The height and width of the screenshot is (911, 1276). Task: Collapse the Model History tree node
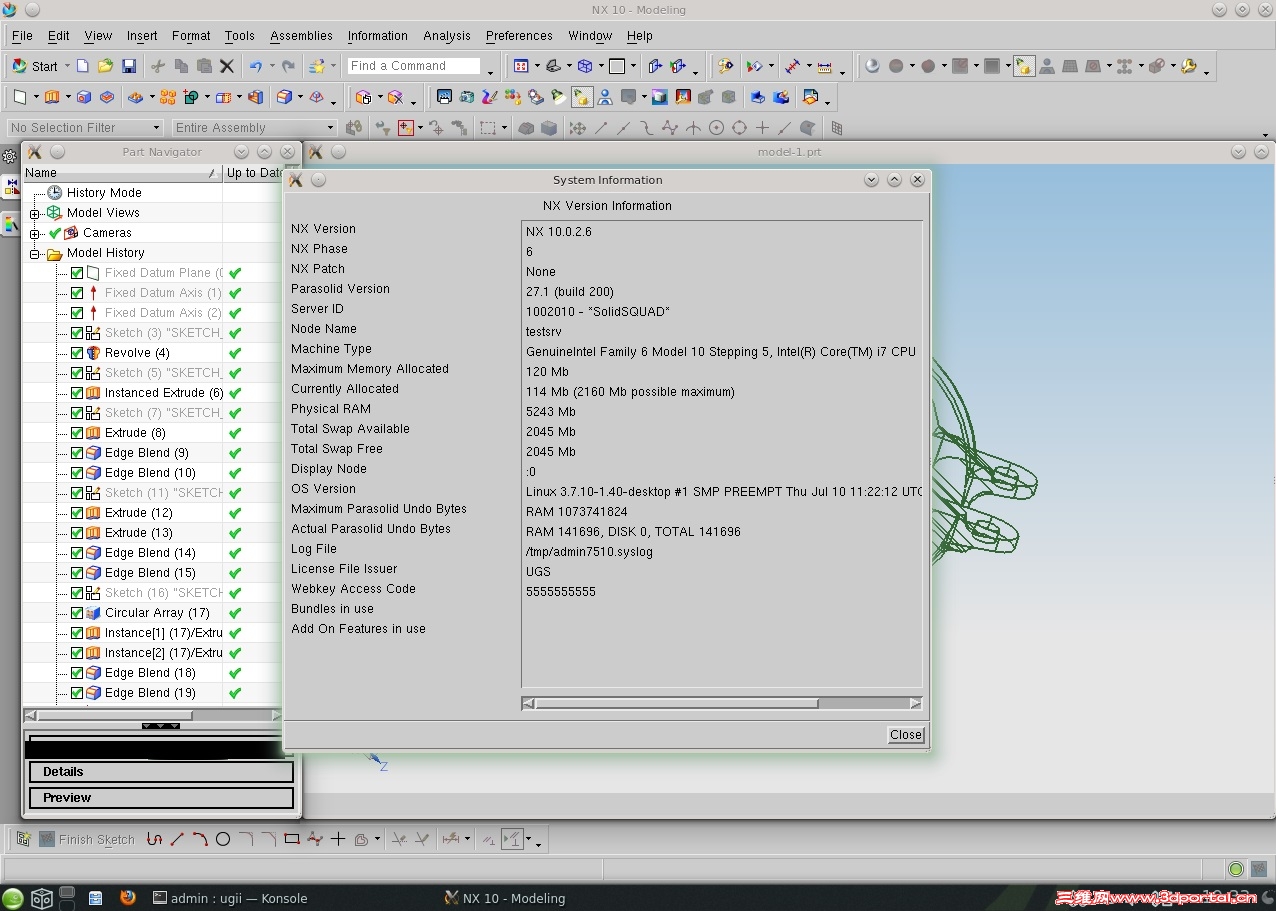tap(35, 254)
